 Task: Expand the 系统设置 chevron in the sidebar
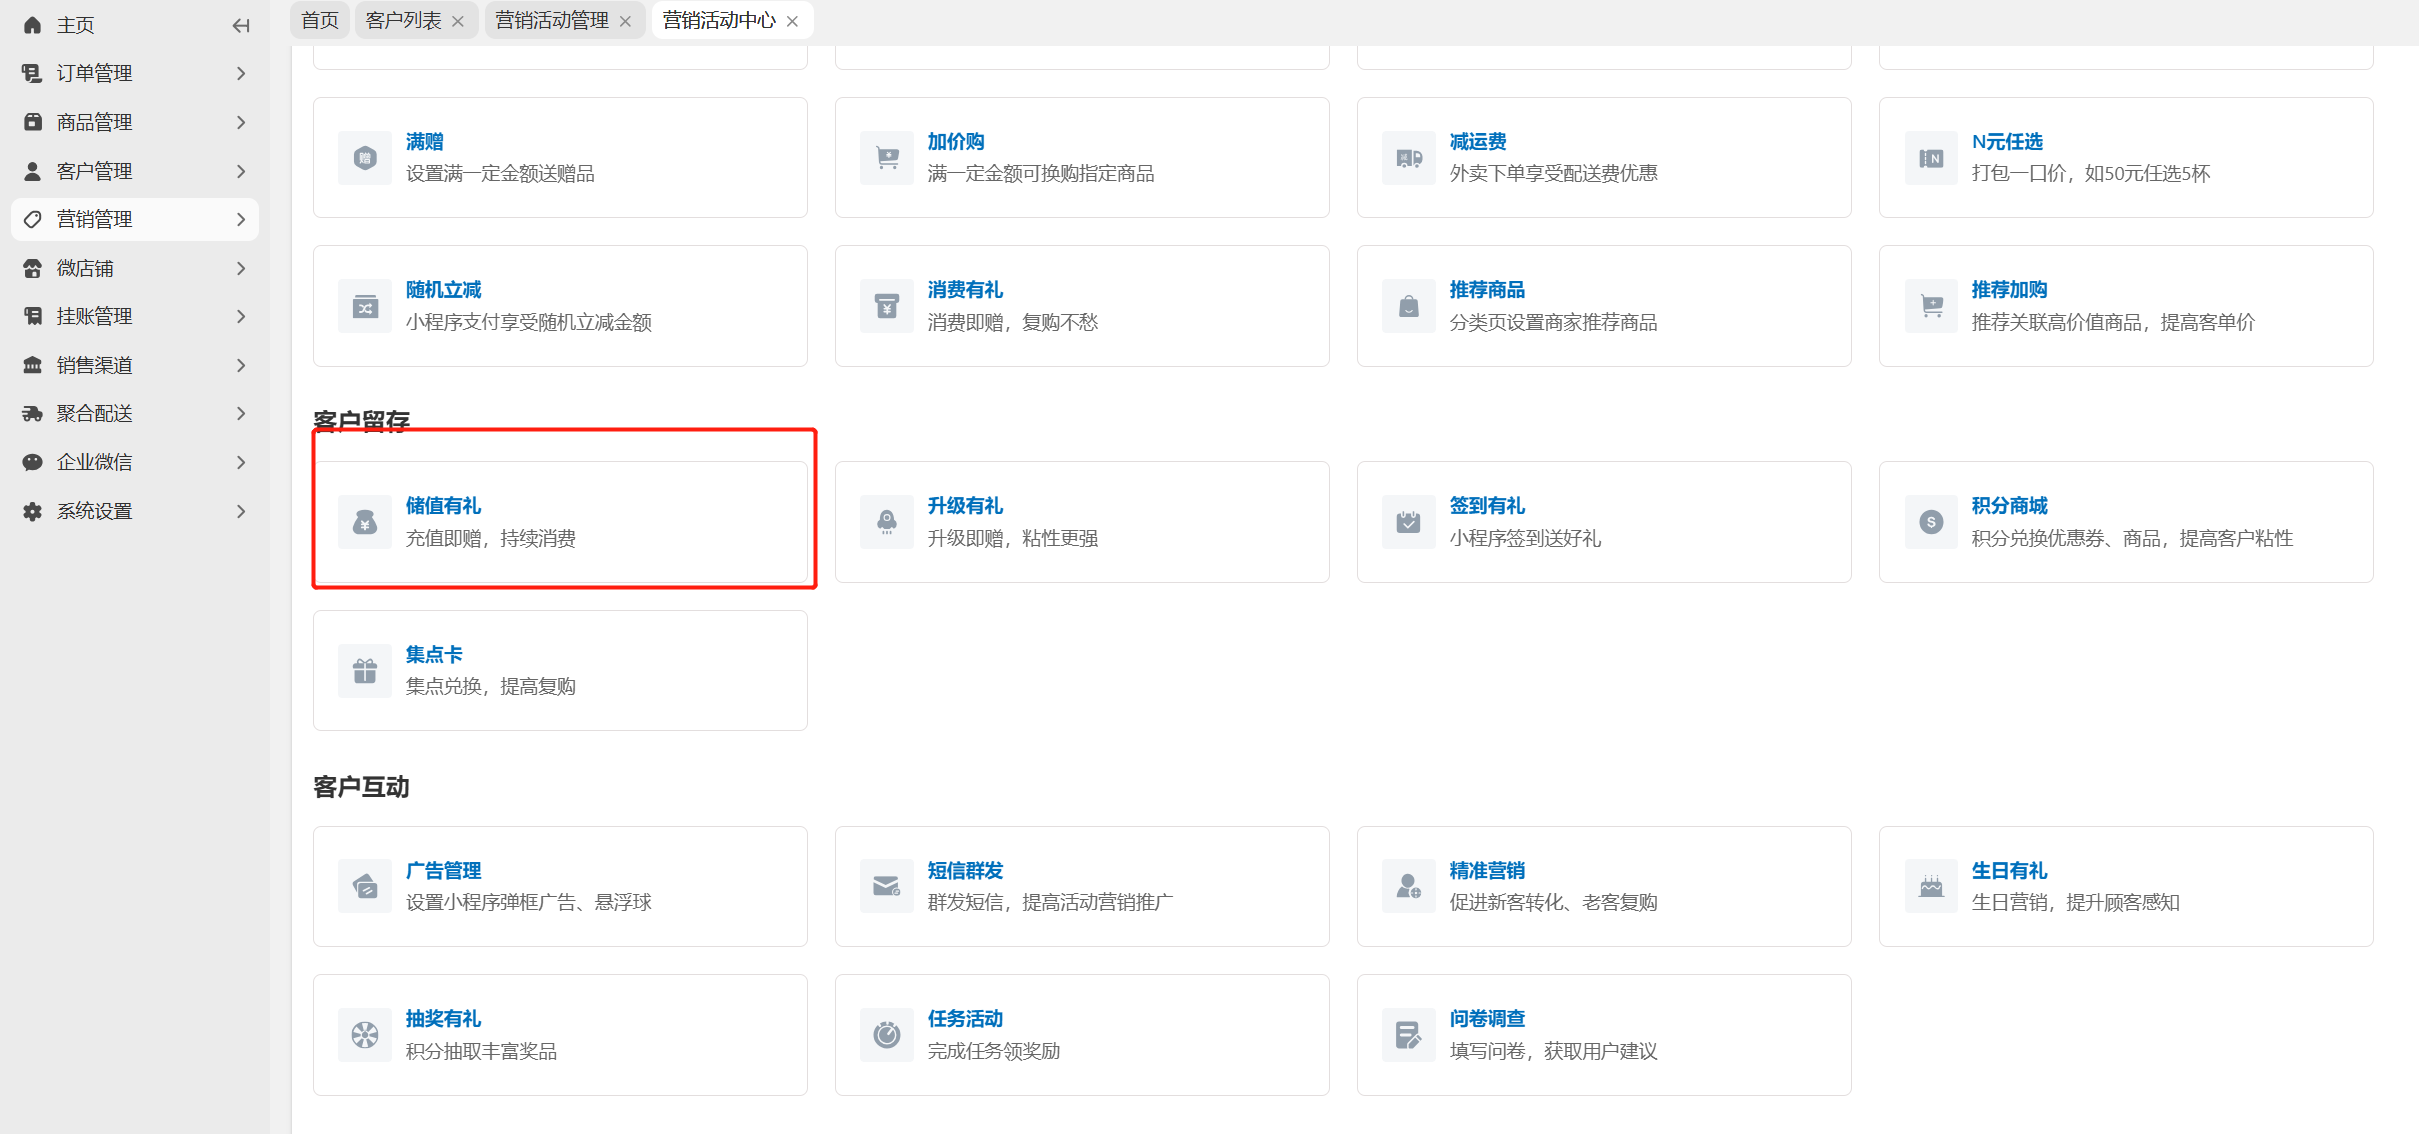241,511
